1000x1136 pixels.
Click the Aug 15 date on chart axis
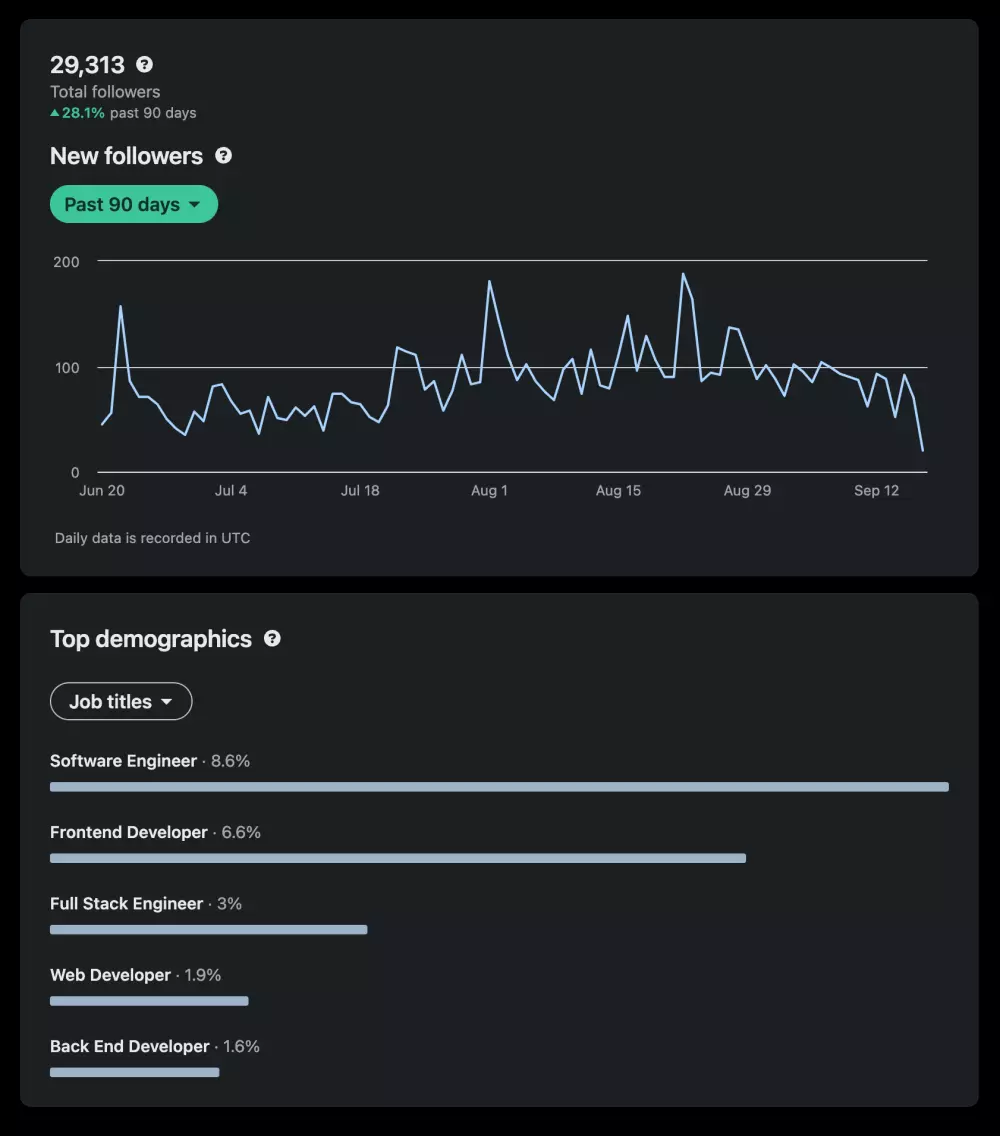click(x=618, y=491)
